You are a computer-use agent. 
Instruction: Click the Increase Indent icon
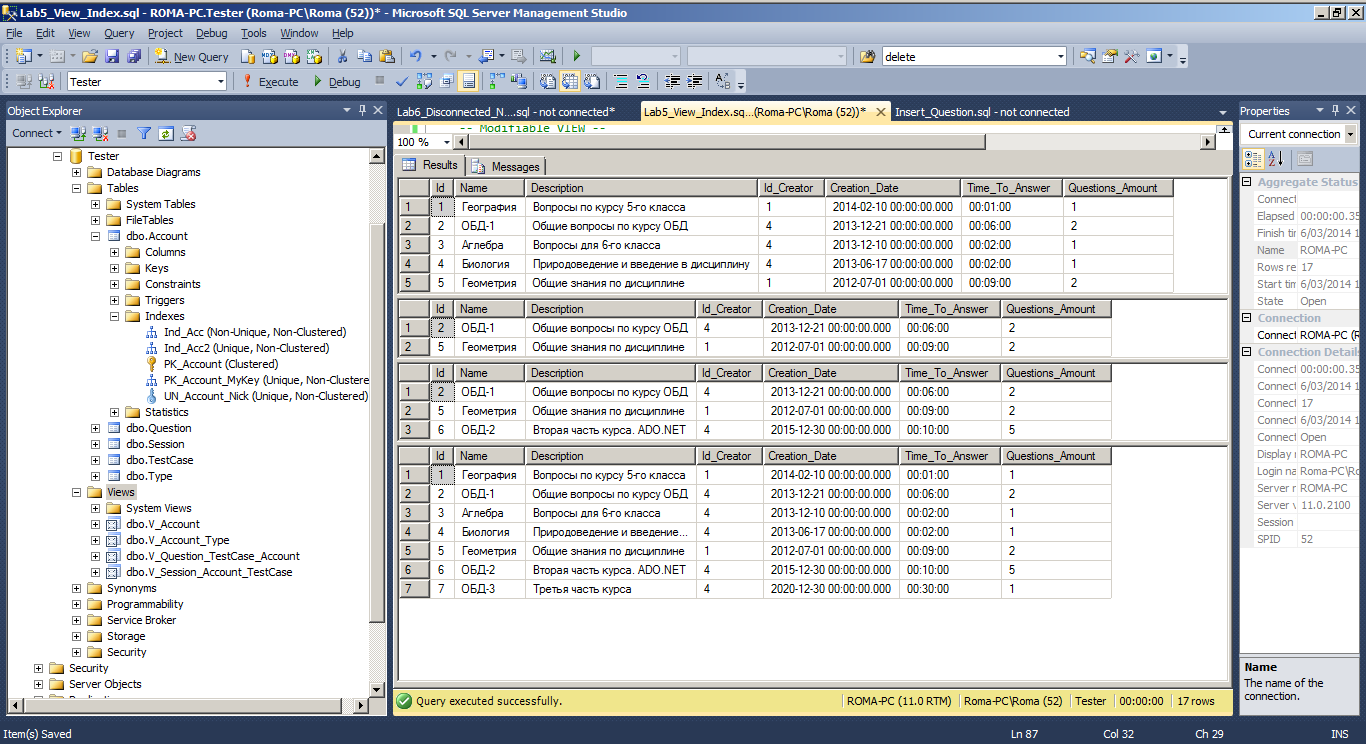coord(695,82)
